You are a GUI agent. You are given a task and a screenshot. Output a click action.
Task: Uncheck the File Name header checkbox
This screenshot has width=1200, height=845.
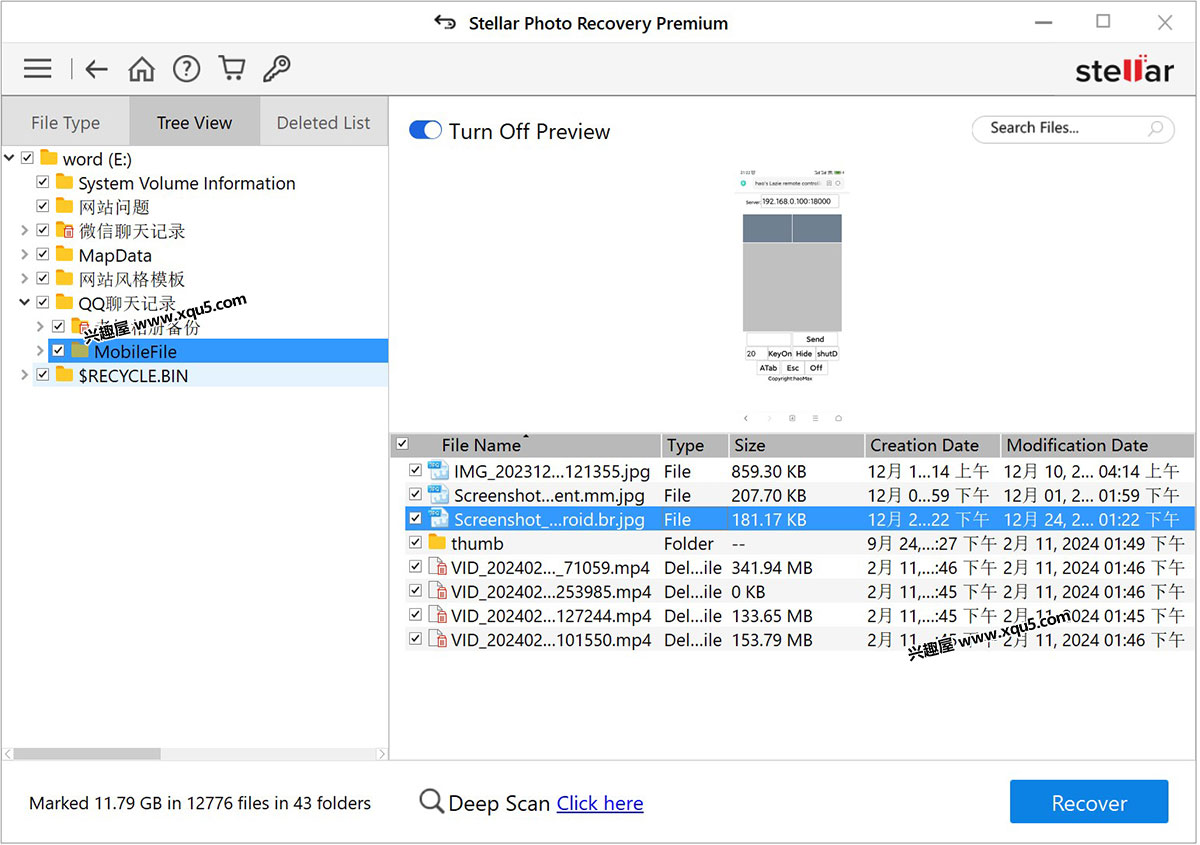point(402,444)
